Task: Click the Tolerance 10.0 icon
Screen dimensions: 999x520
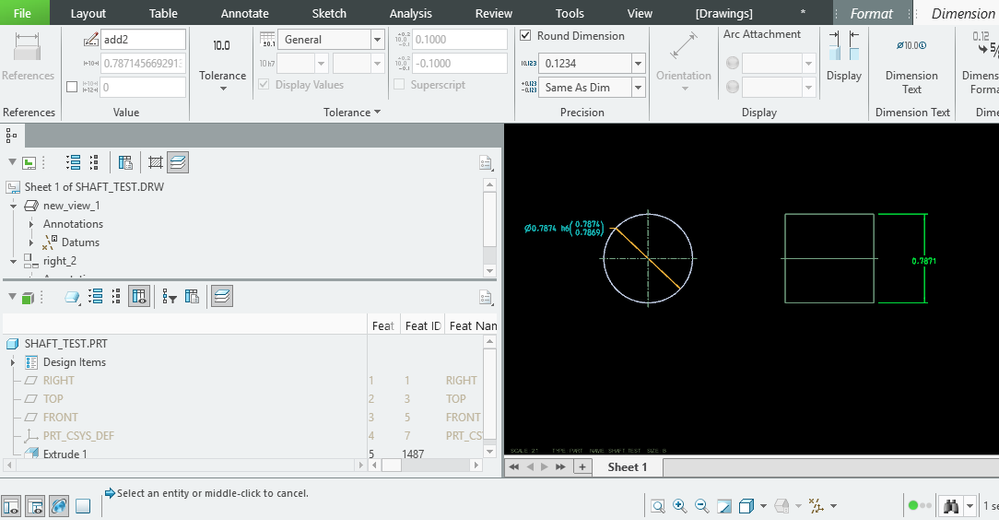Action: coord(222,46)
